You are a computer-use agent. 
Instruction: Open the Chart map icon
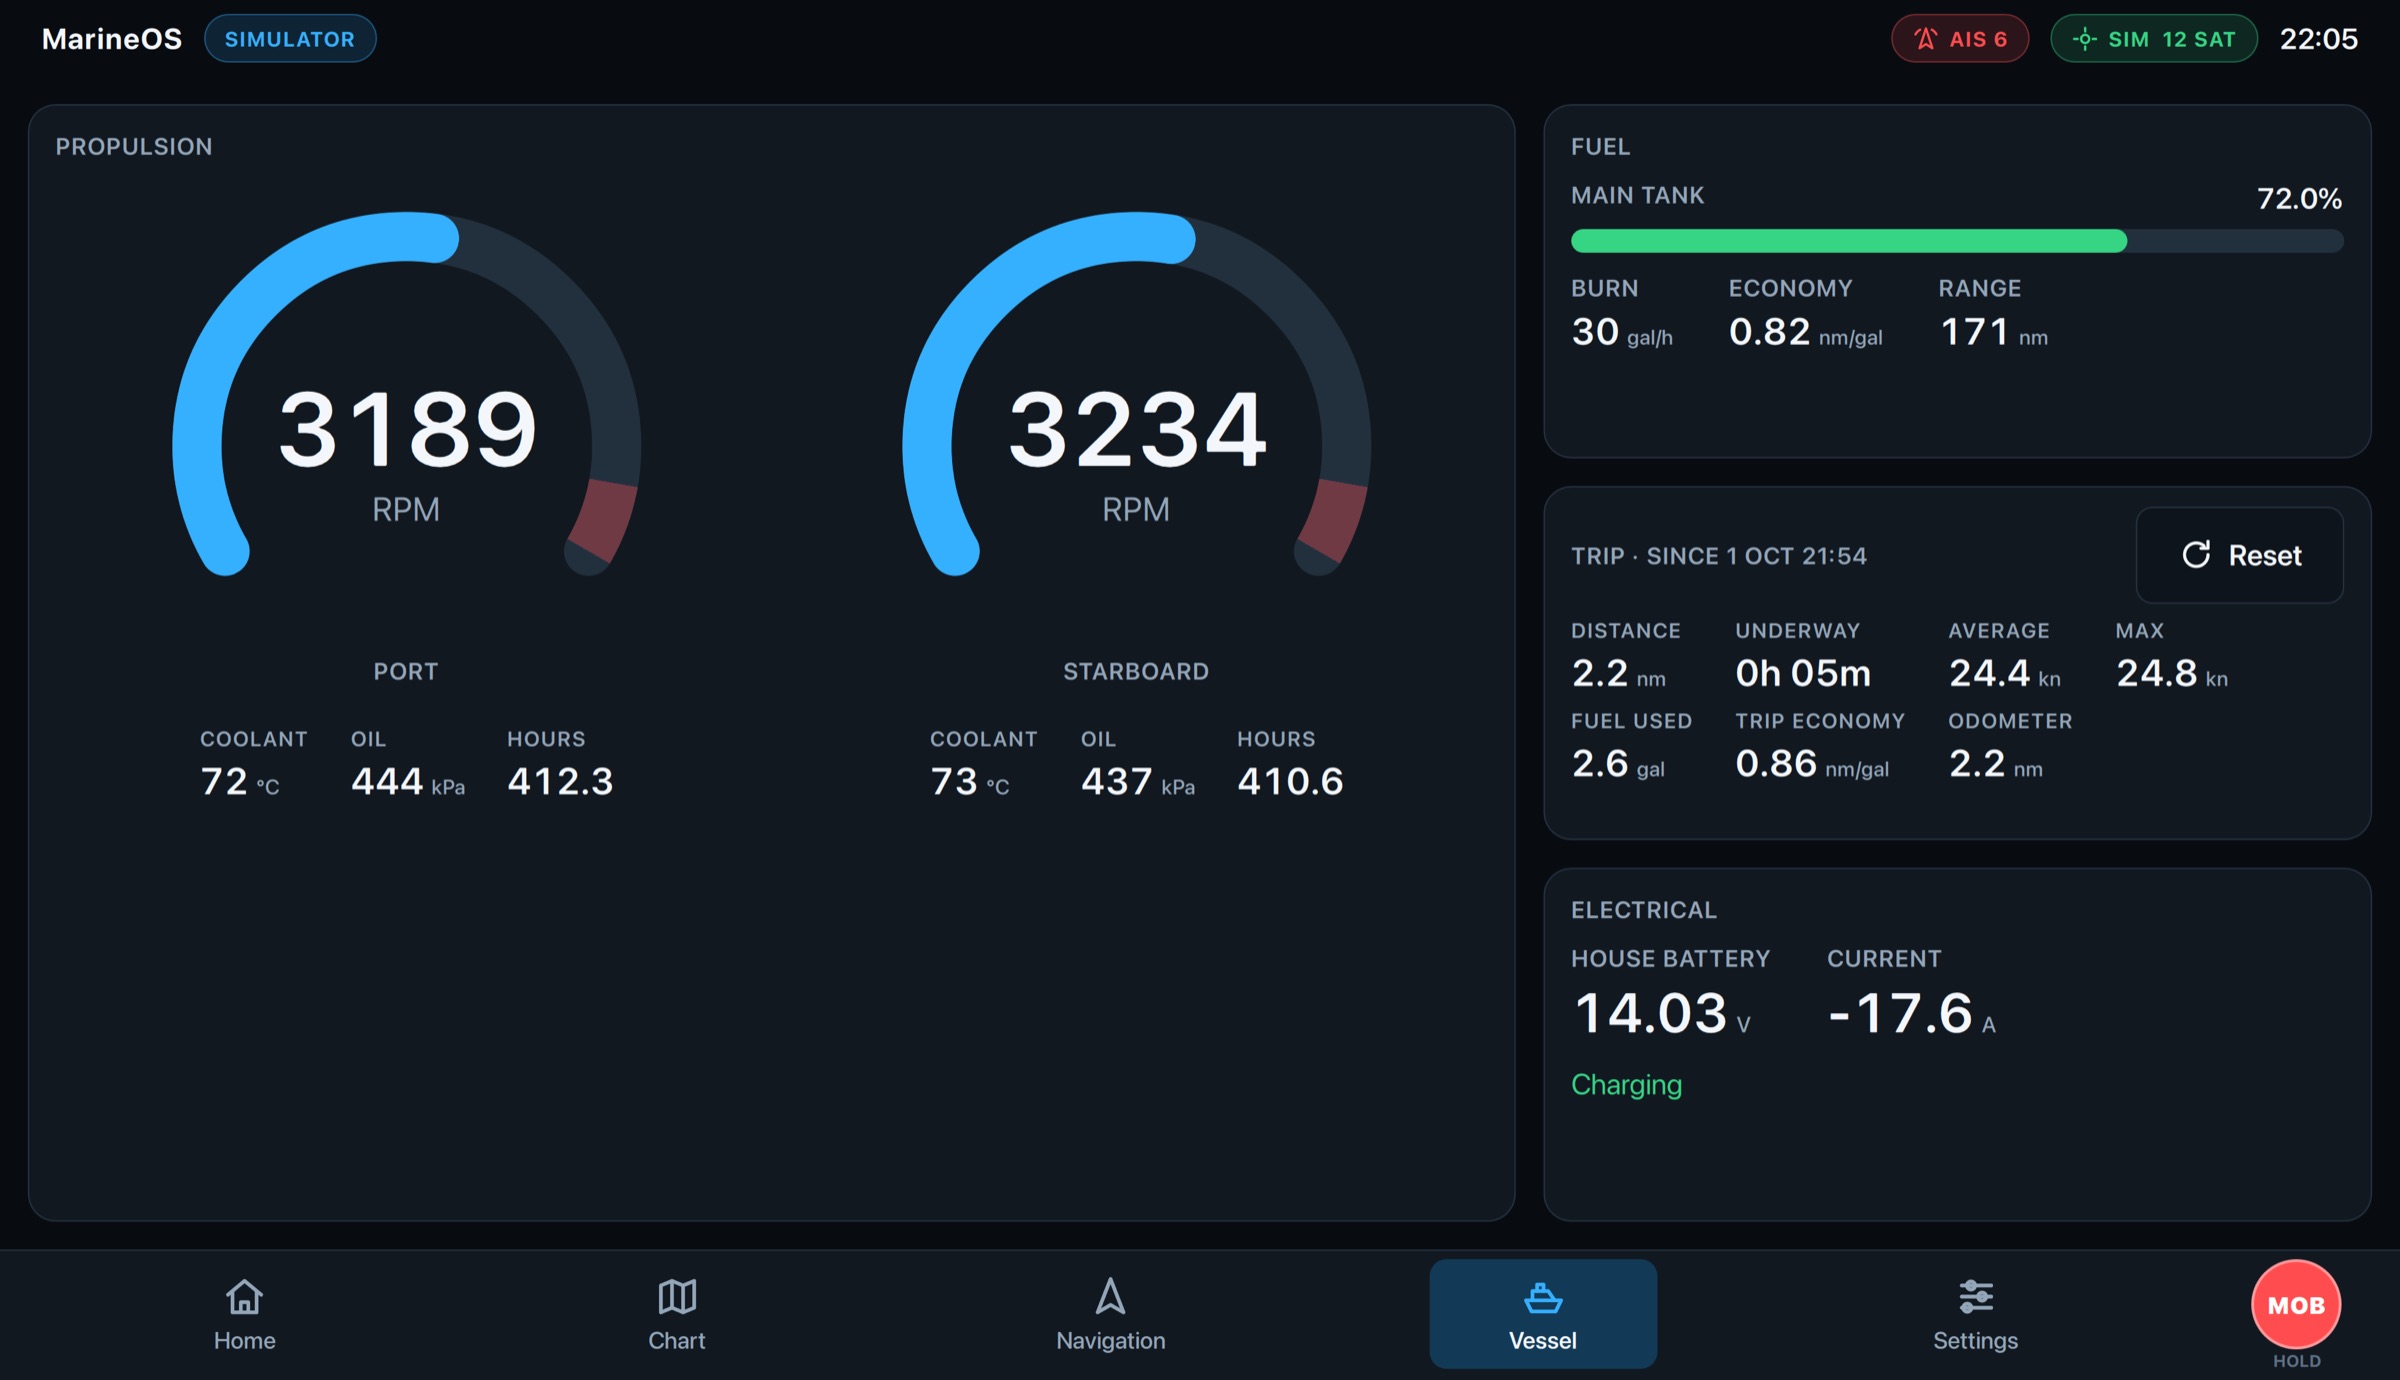tap(677, 1296)
